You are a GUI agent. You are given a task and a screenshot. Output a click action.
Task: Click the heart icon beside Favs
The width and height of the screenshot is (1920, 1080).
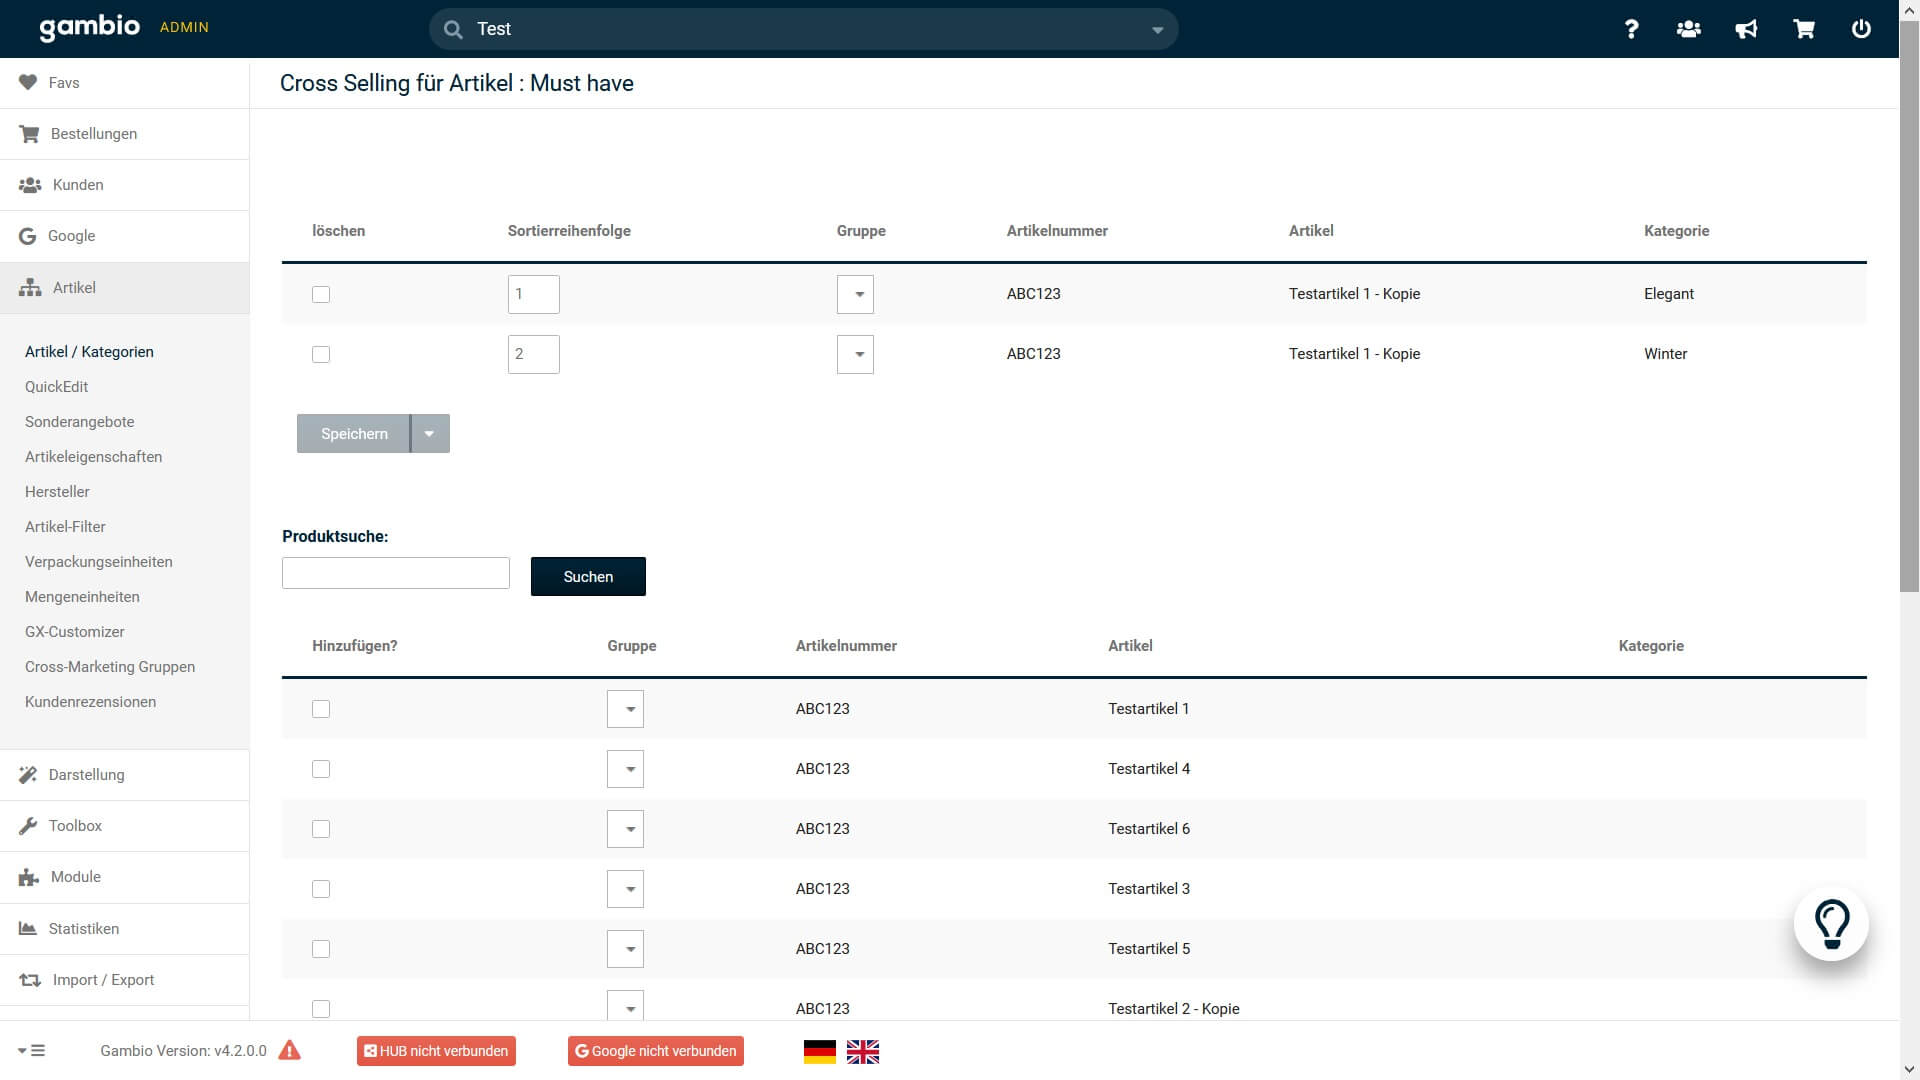[28, 83]
